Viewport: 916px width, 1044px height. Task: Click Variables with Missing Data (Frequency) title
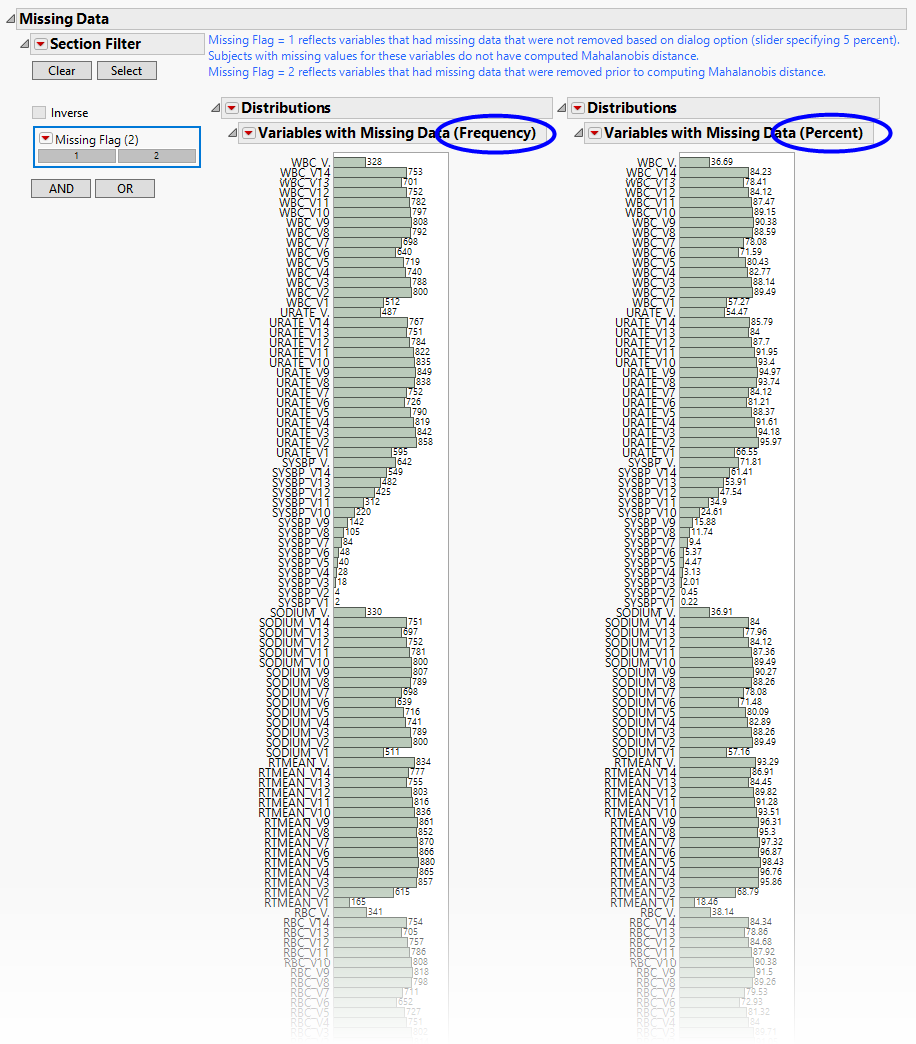click(x=397, y=133)
